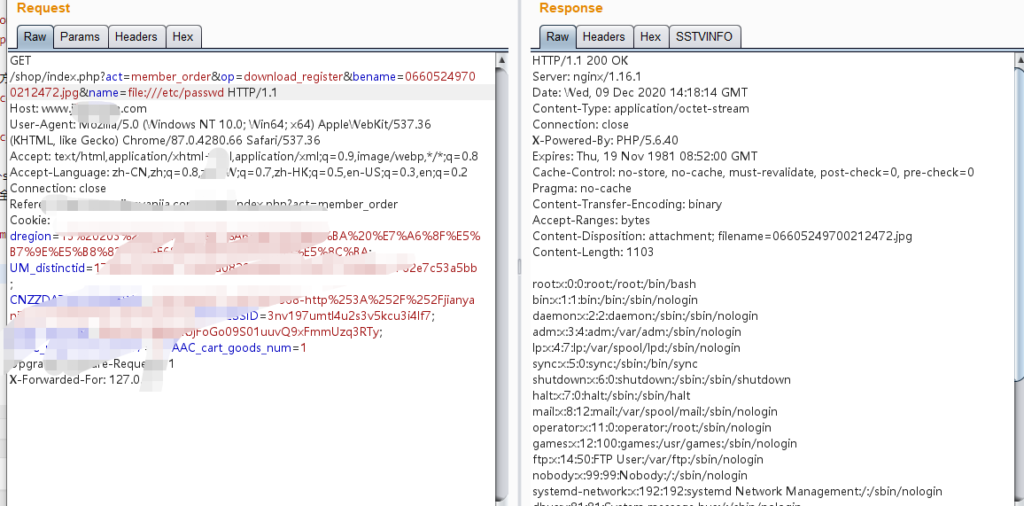This screenshot has width=1024, height=506.
Task: Click the Accept-Ranges: bytes header
Action: 591,220
